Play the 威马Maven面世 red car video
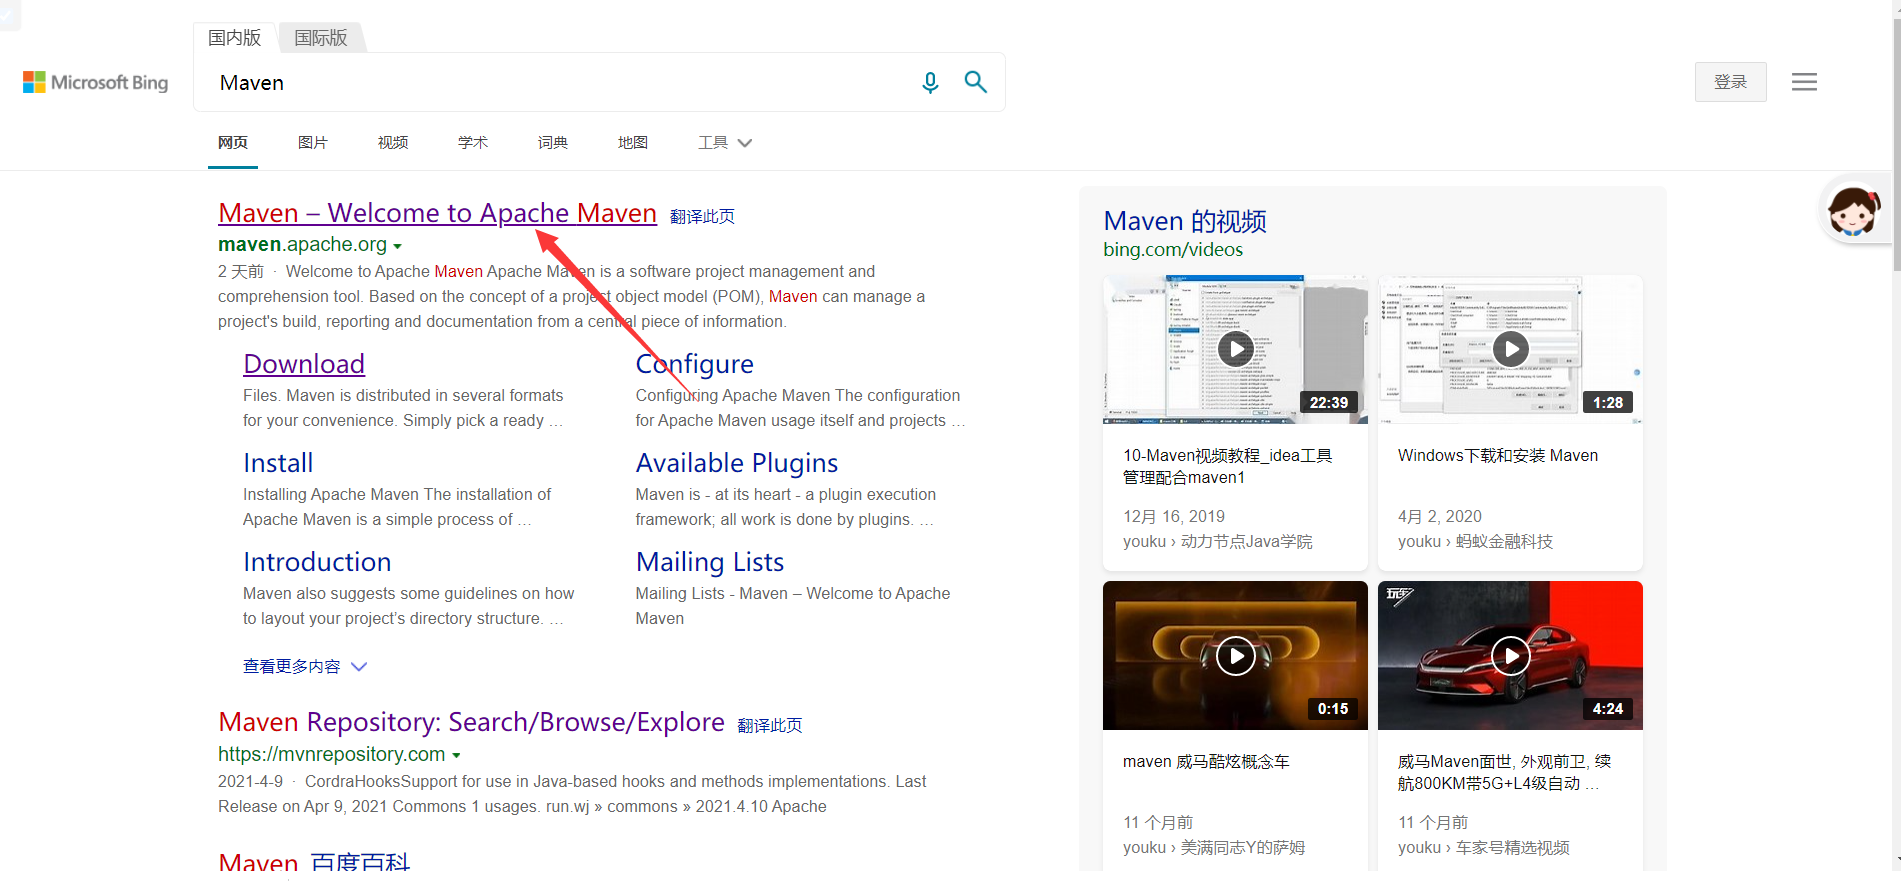Viewport: 1901px width, 881px height. (x=1510, y=656)
